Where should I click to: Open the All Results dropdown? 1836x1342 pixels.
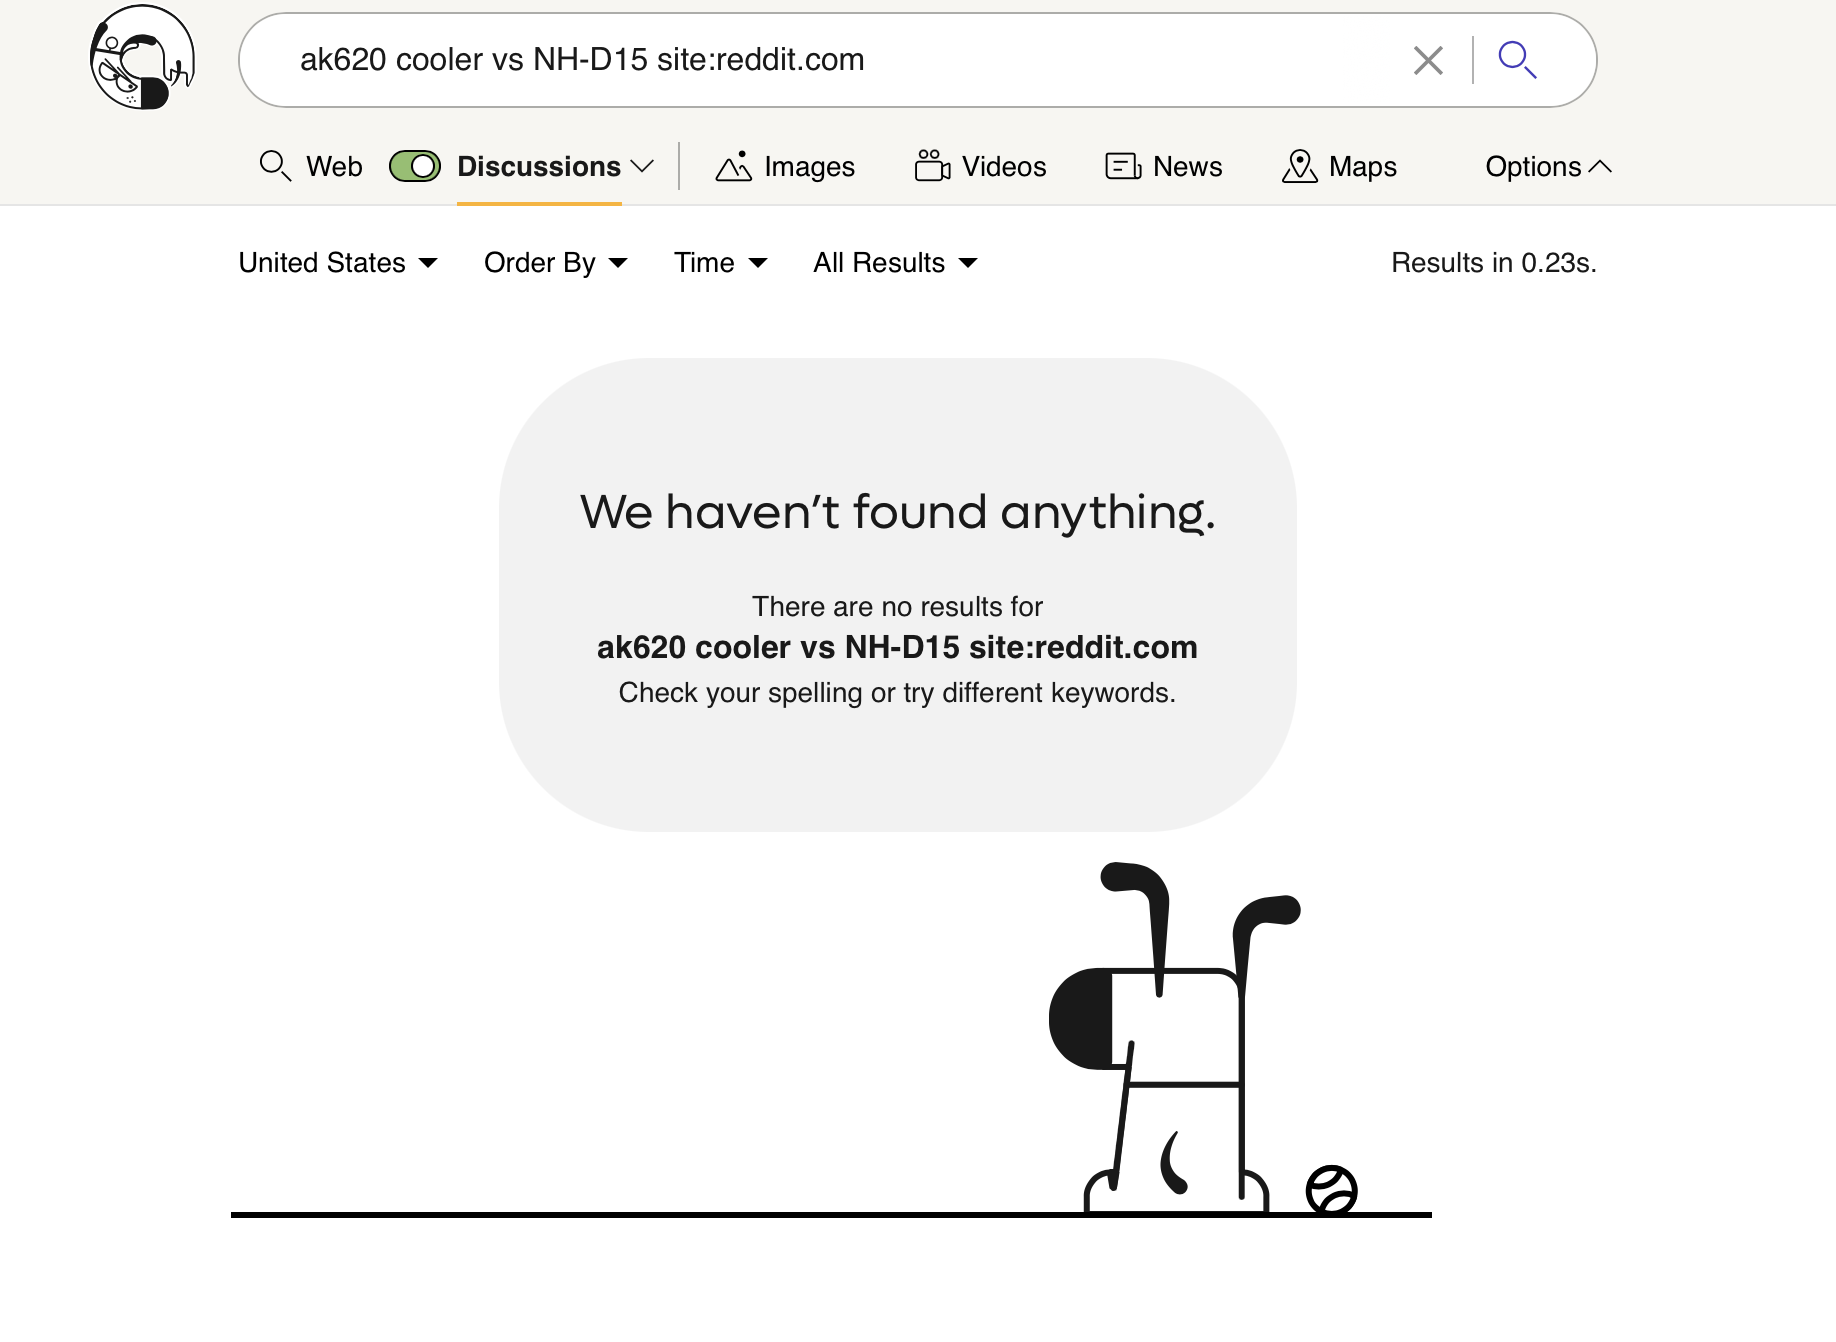(895, 263)
